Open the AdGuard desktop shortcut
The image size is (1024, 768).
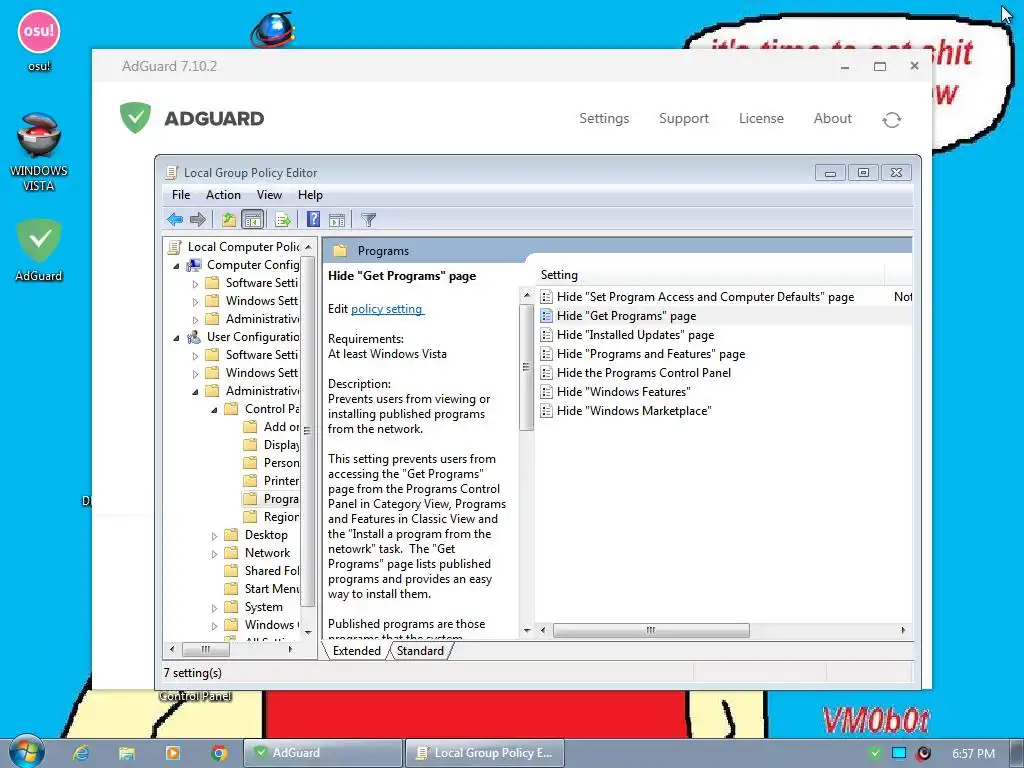point(39,250)
